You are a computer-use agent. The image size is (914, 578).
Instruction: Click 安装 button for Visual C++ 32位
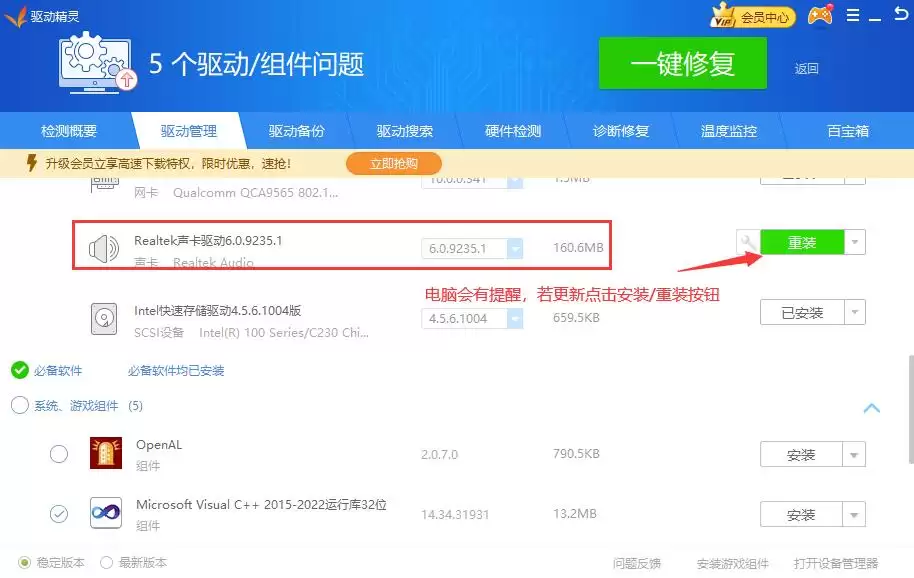[x=801, y=514]
